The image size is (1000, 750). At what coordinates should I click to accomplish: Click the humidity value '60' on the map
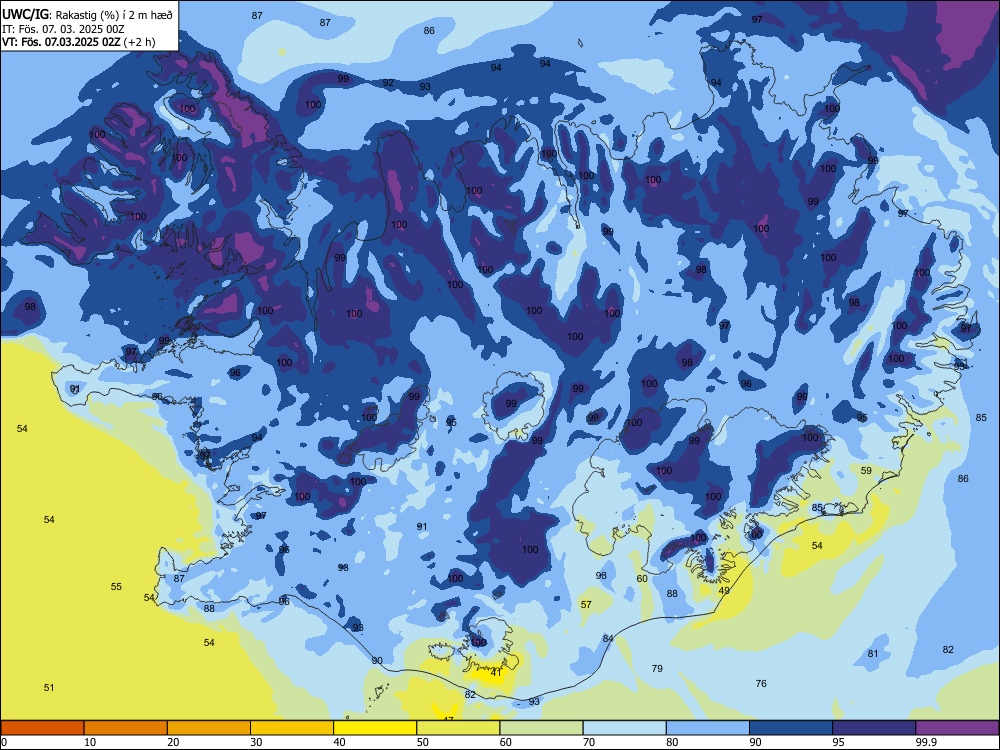click(x=642, y=578)
